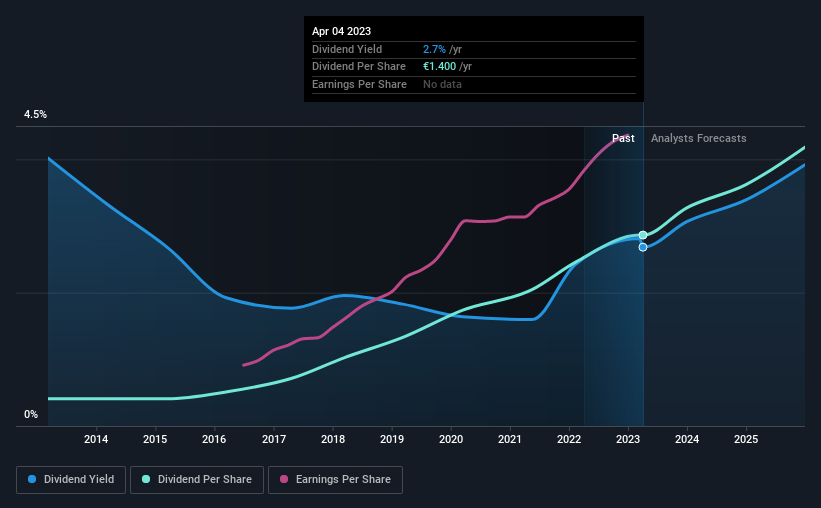The image size is (821, 508).
Task: Toggle the Earnings Per Share legend button
Action: tap(335, 480)
